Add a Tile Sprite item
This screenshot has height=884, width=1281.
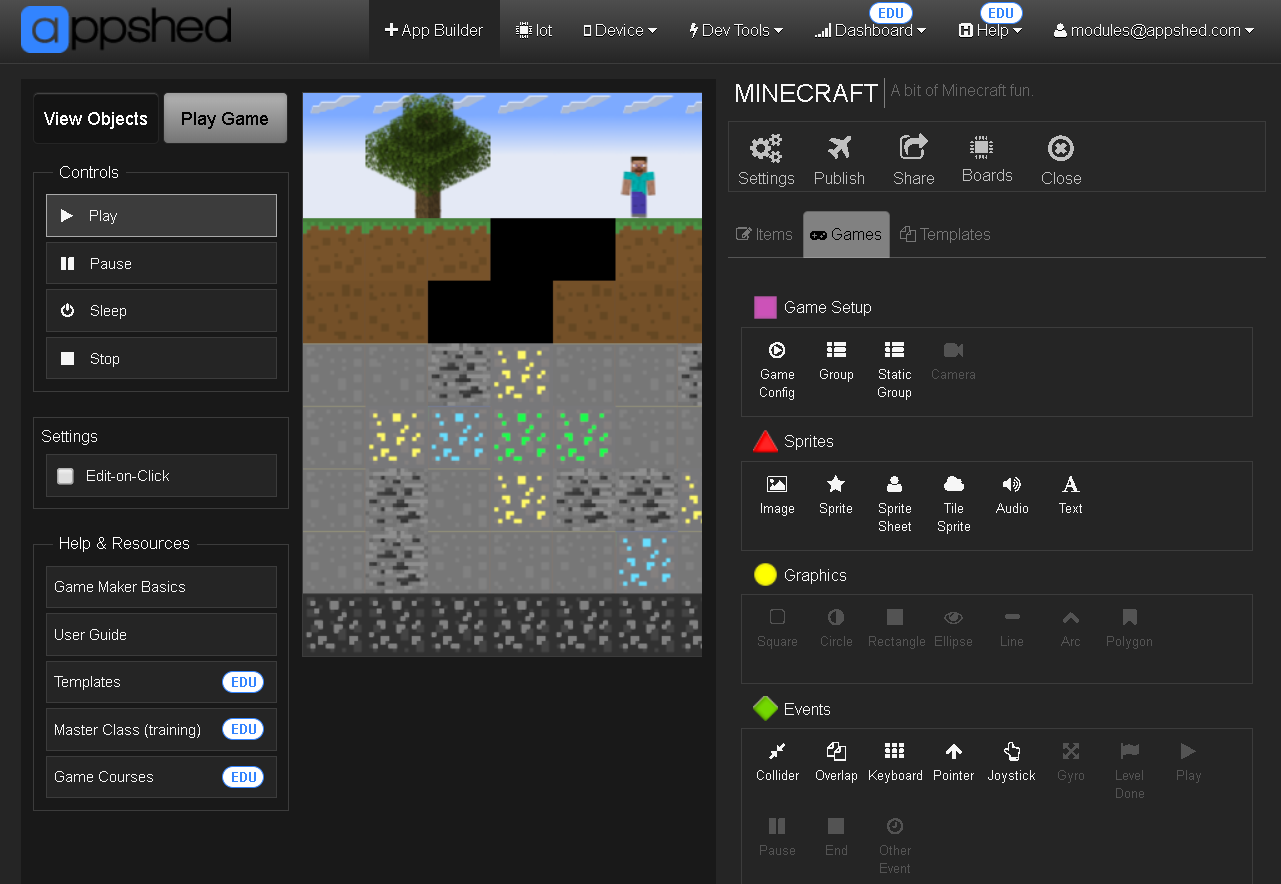click(953, 503)
